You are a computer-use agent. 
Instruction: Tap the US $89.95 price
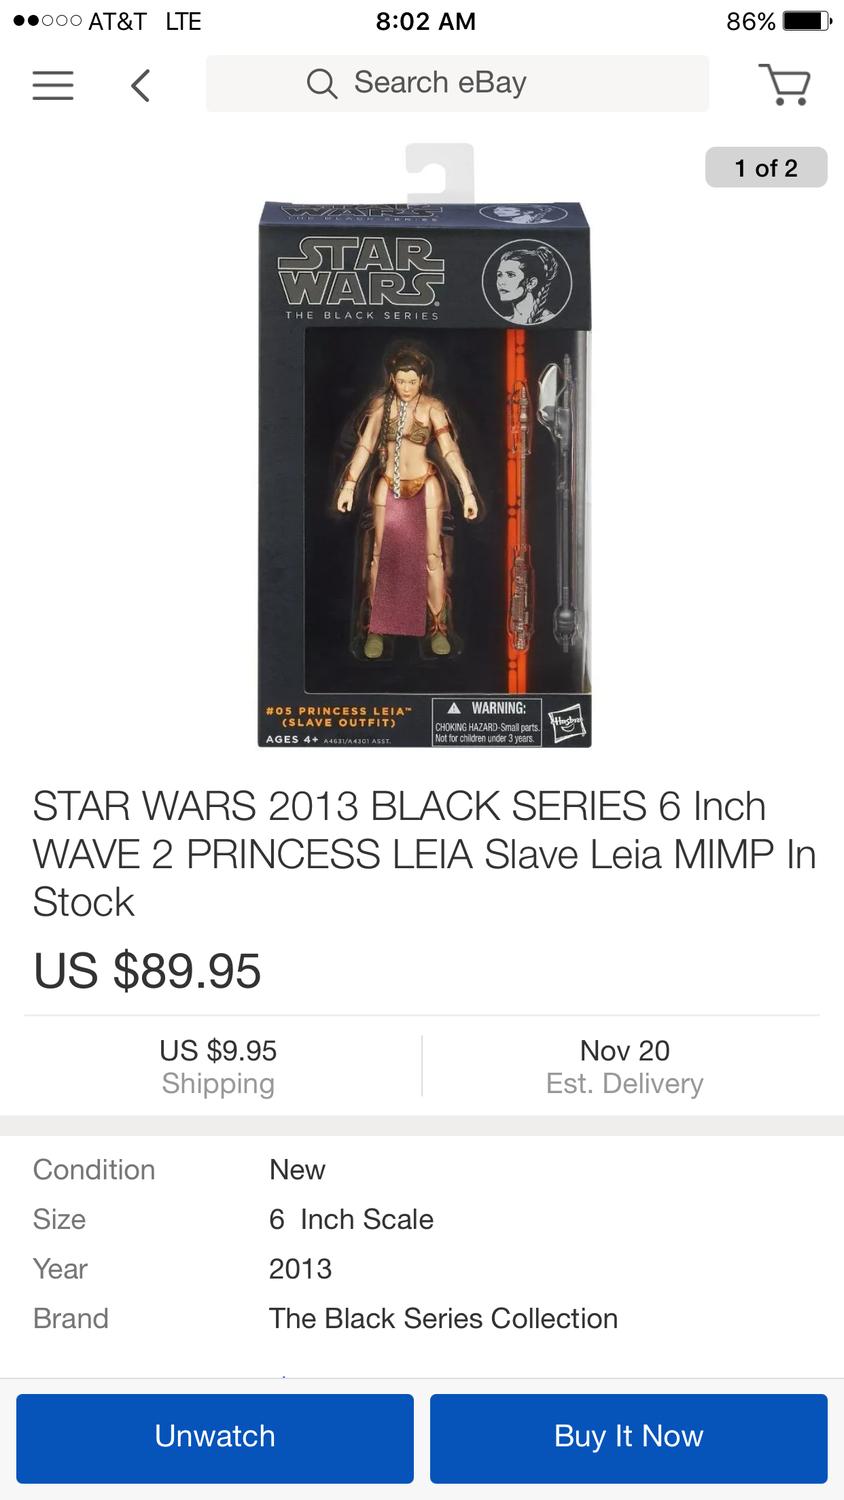click(x=147, y=971)
